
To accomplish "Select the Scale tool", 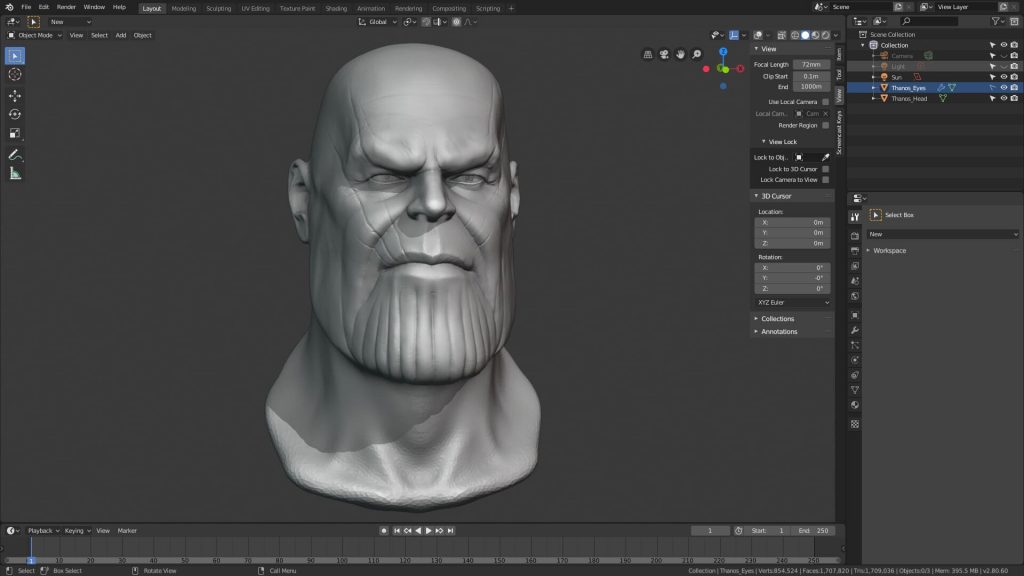I will pos(15,133).
